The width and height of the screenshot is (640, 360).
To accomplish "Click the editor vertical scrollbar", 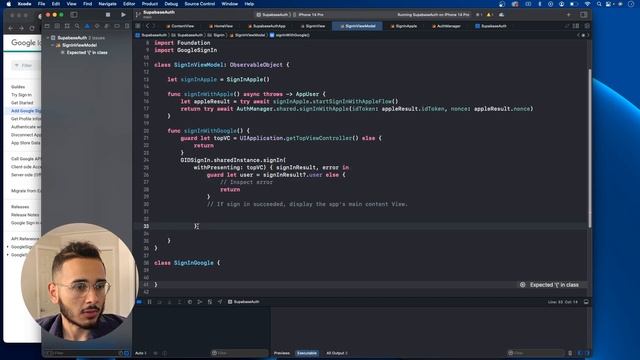I will (589, 149).
